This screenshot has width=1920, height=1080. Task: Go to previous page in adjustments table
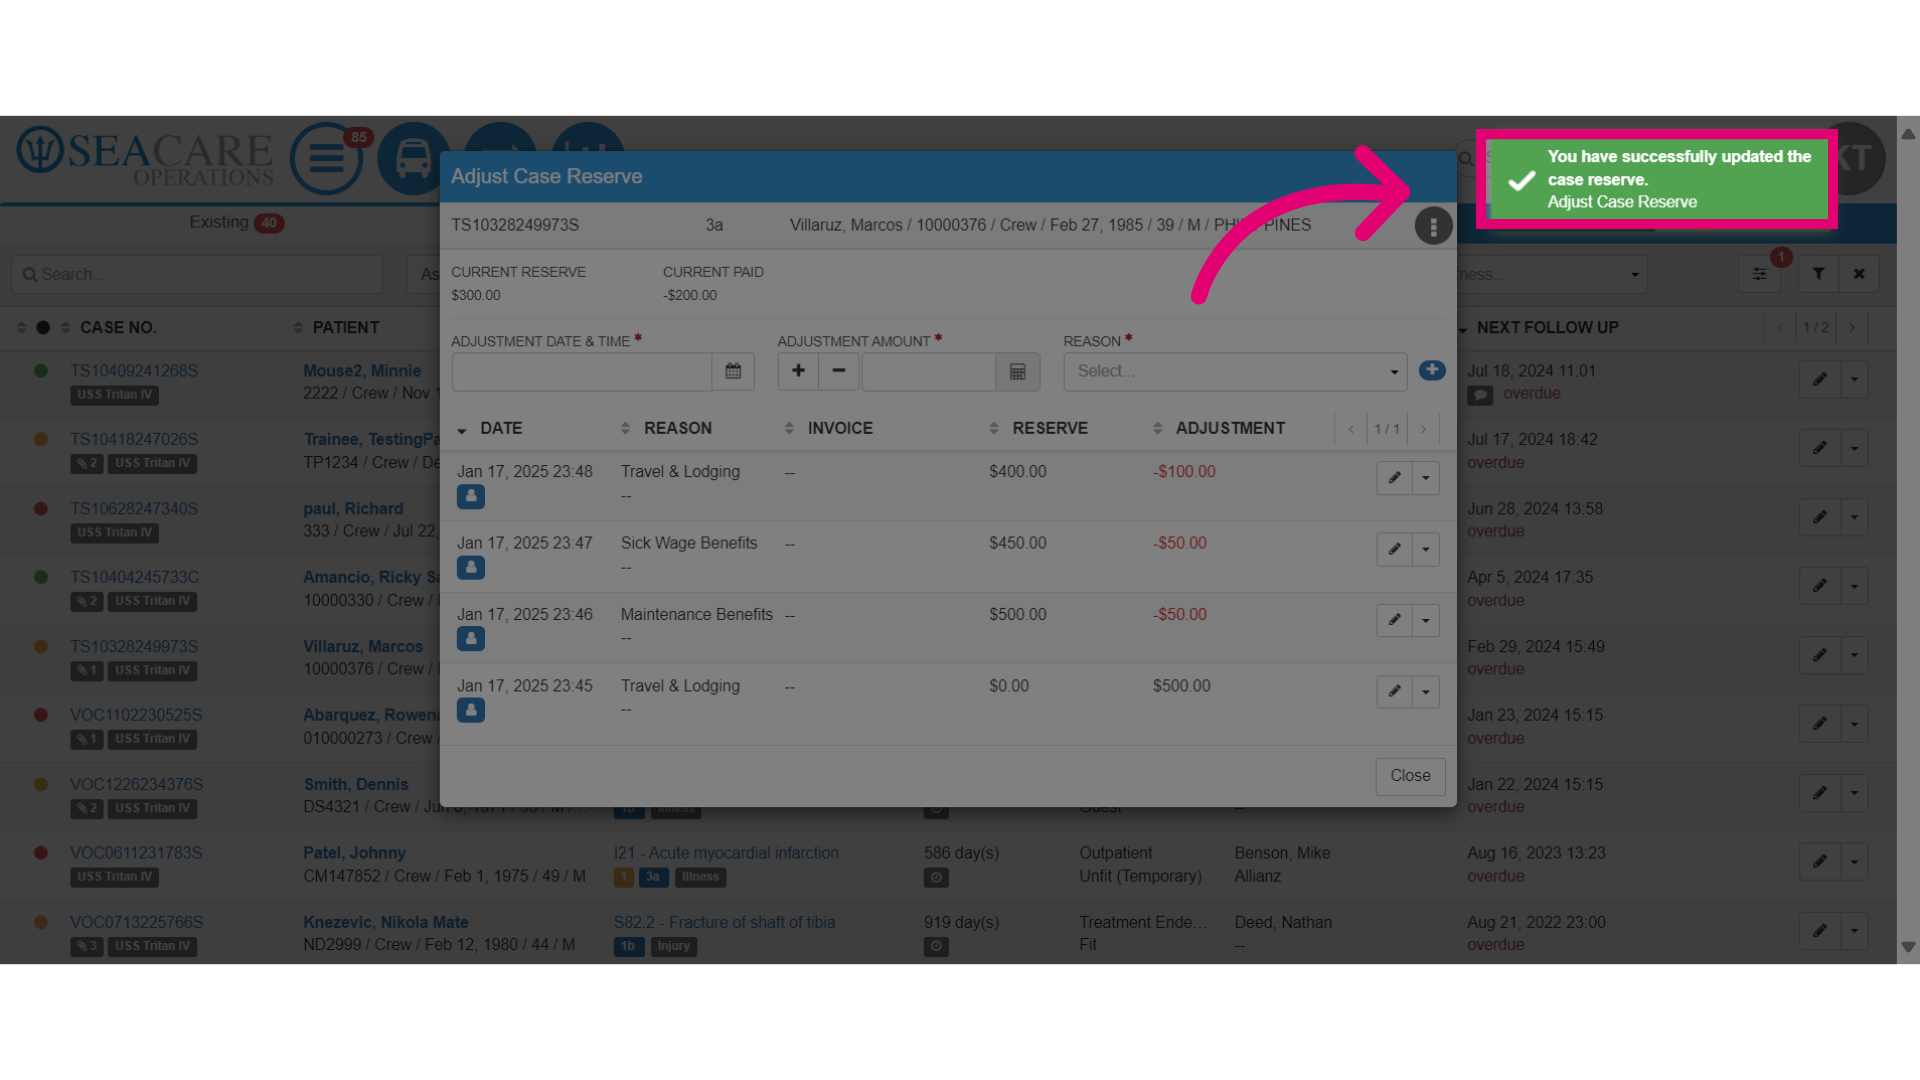pyautogui.click(x=1351, y=429)
